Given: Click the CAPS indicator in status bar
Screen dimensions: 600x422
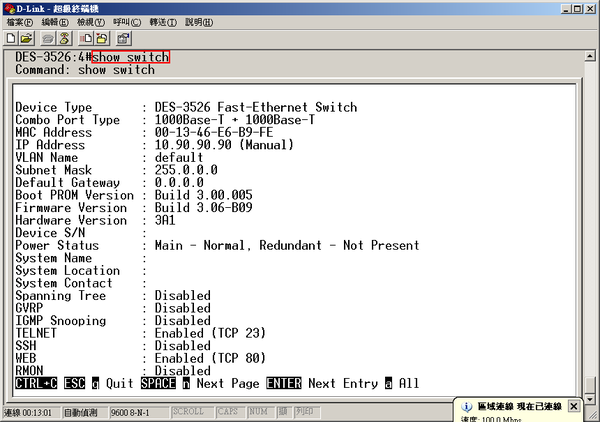Looking at the screenshot, I should (x=227, y=412).
